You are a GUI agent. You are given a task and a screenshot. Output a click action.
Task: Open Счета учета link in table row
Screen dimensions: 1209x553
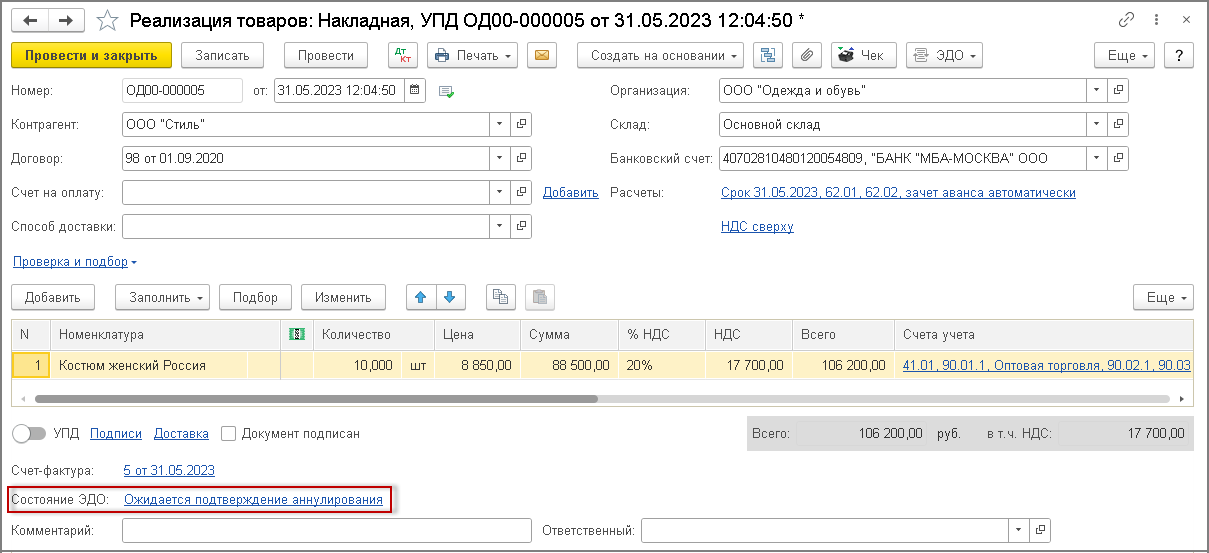[1046, 365]
